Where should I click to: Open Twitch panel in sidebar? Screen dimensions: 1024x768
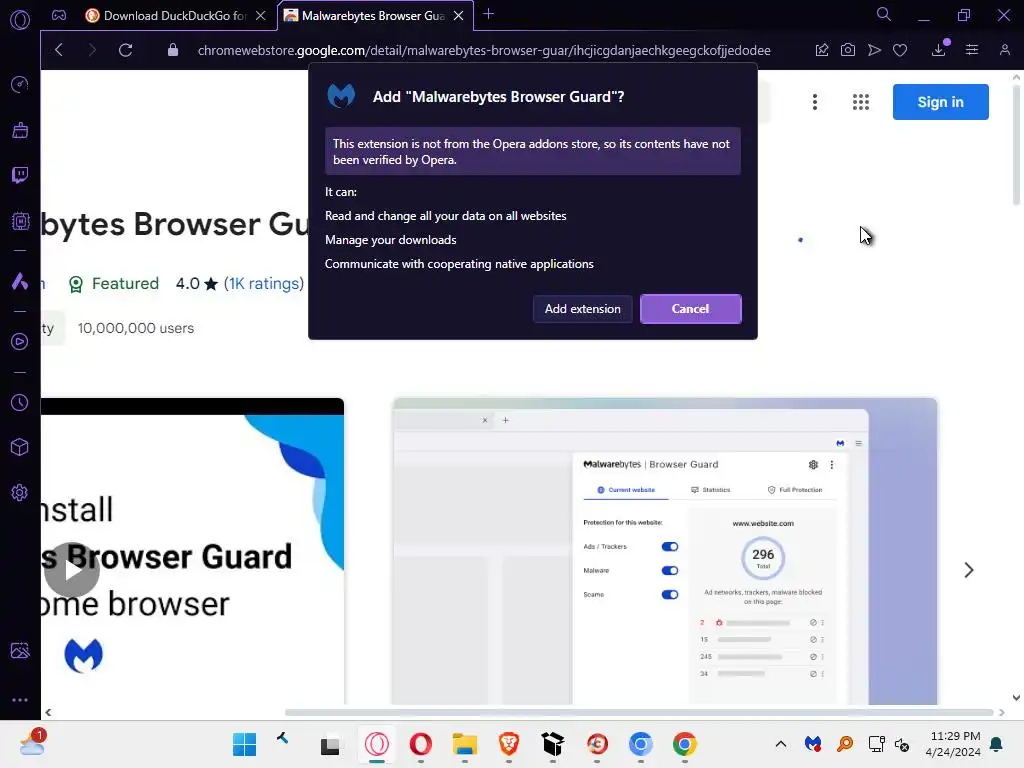pyautogui.click(x=20, y=175)
